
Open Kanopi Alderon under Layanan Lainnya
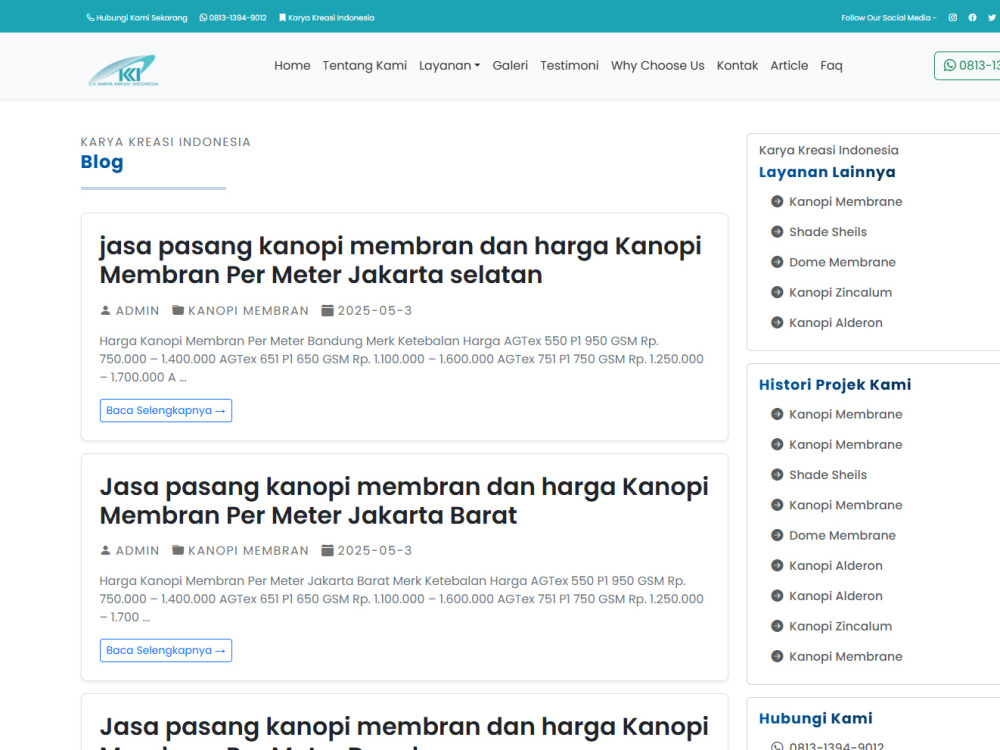[835, 323]
